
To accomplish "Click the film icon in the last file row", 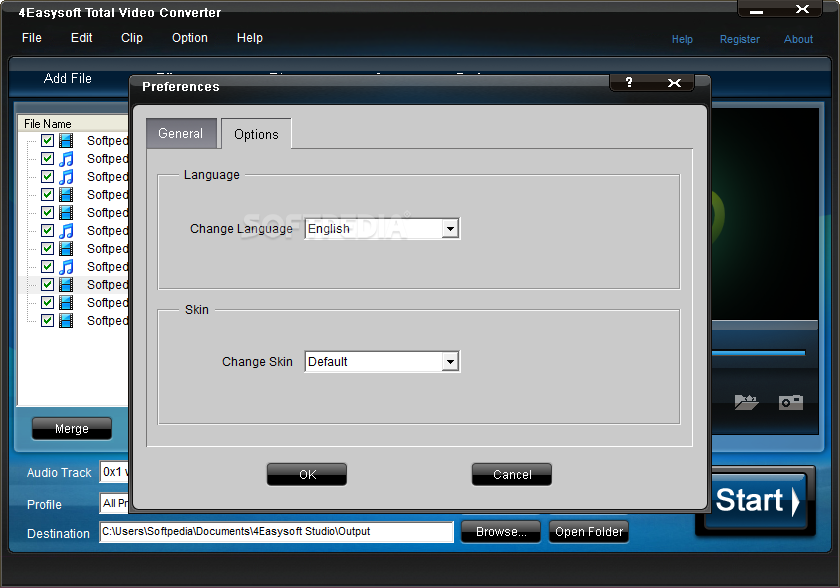I will [66, 321].
